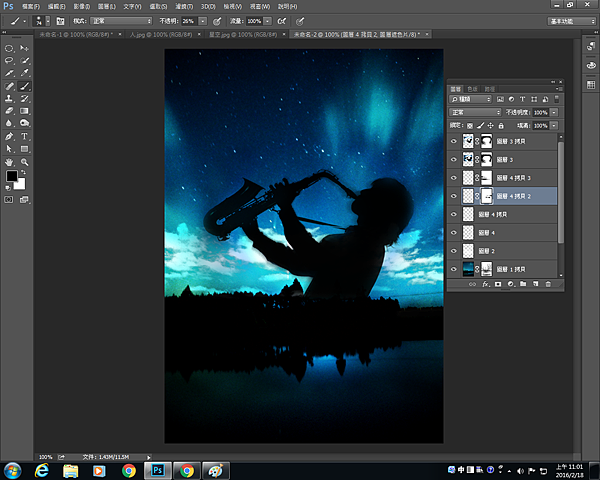The height and width of the screenshot is (480, 600).
Task: Click the delete layer trash icon
Action: [x=548, y=285]
